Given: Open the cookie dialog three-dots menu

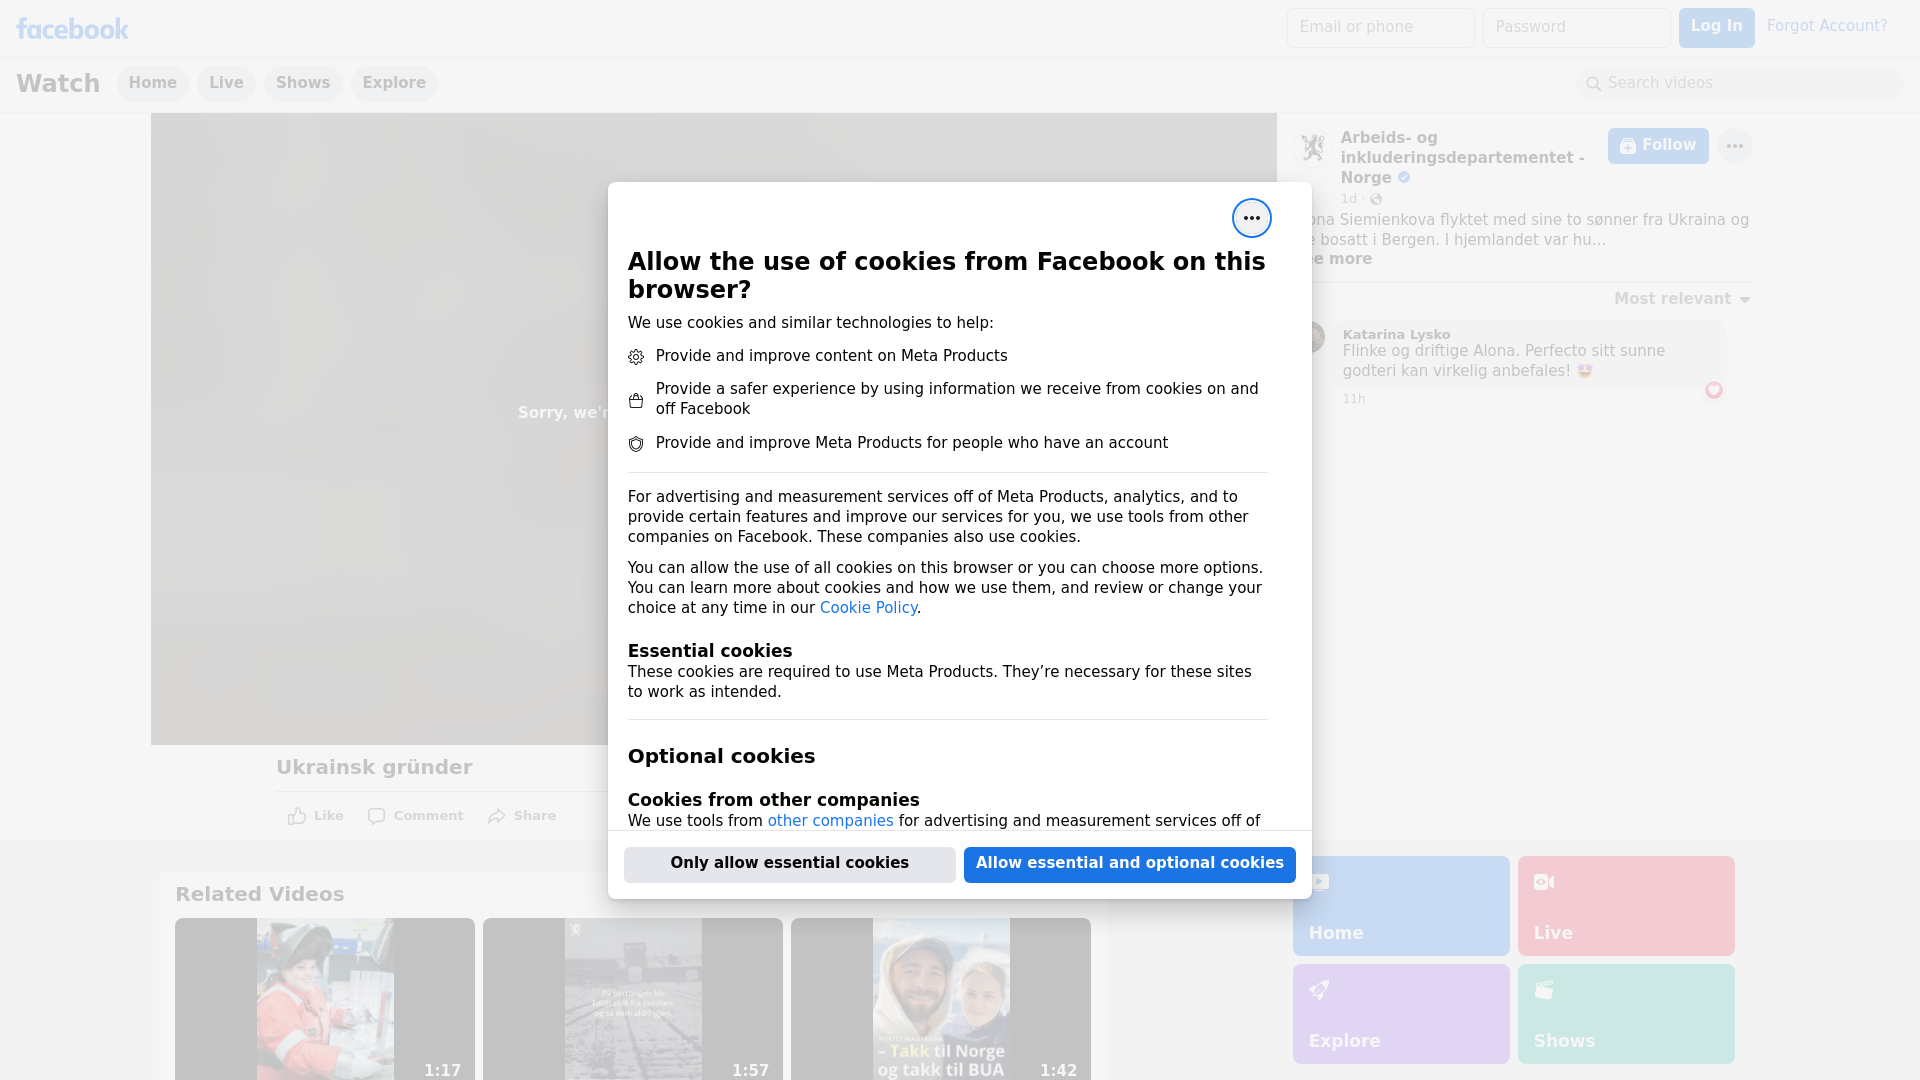Looking at the screenshot, I should click(1251, 218).
